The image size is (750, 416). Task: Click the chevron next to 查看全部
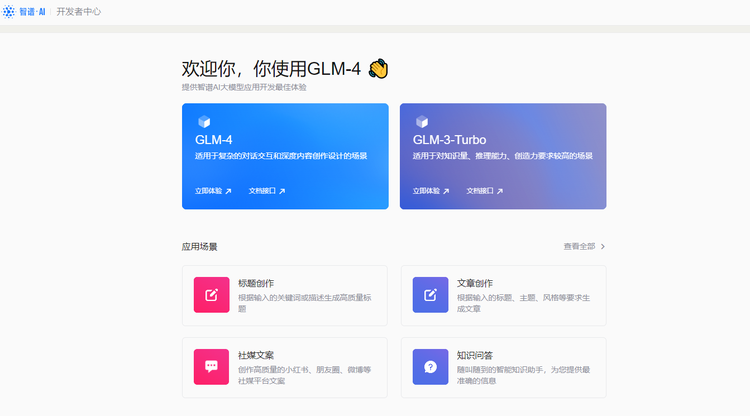[603, 246]
